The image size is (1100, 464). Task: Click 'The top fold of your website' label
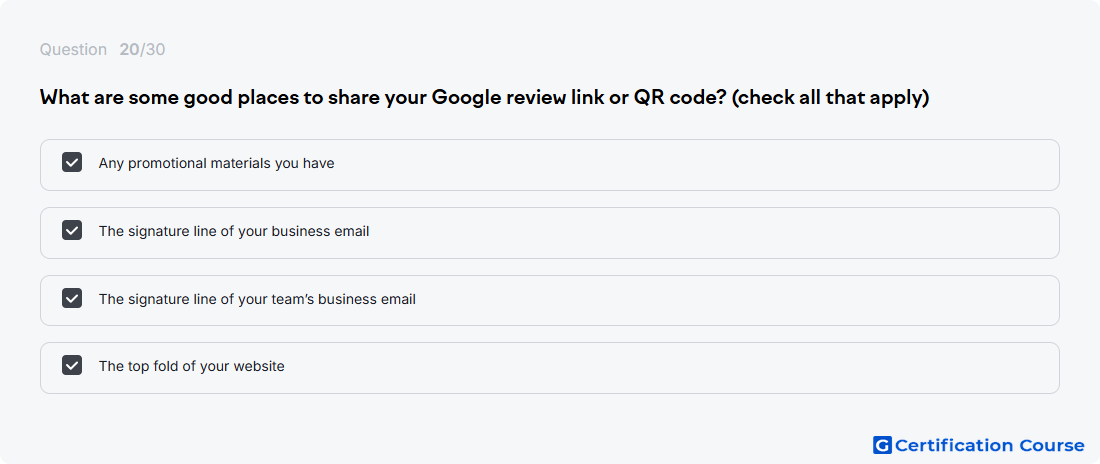coord(192,366)
